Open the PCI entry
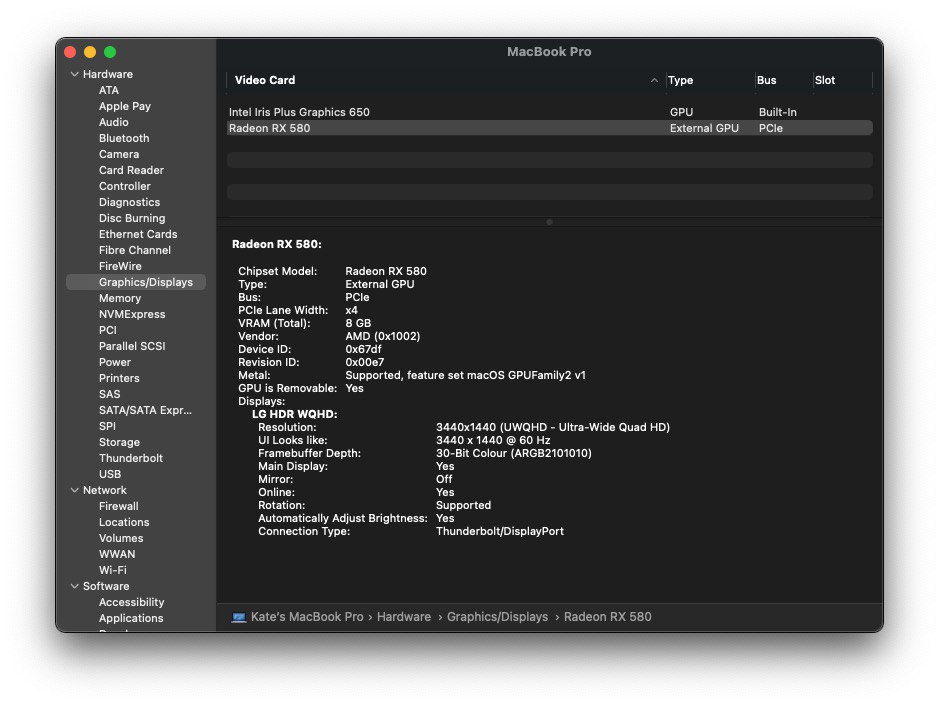The height and width of the screenshot is (706, 939). pyautogui.click(x=108, y=331)
